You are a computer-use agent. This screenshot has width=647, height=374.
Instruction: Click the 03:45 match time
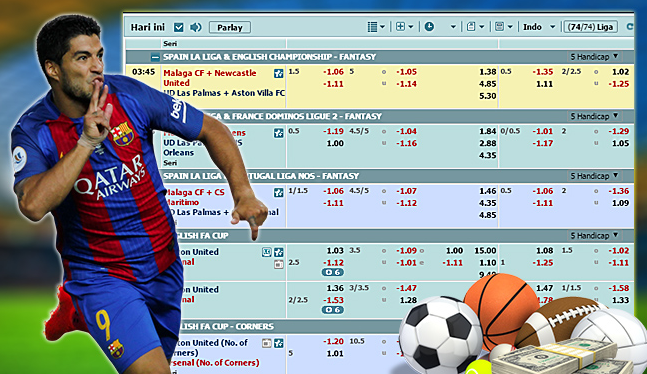[143, 72]
